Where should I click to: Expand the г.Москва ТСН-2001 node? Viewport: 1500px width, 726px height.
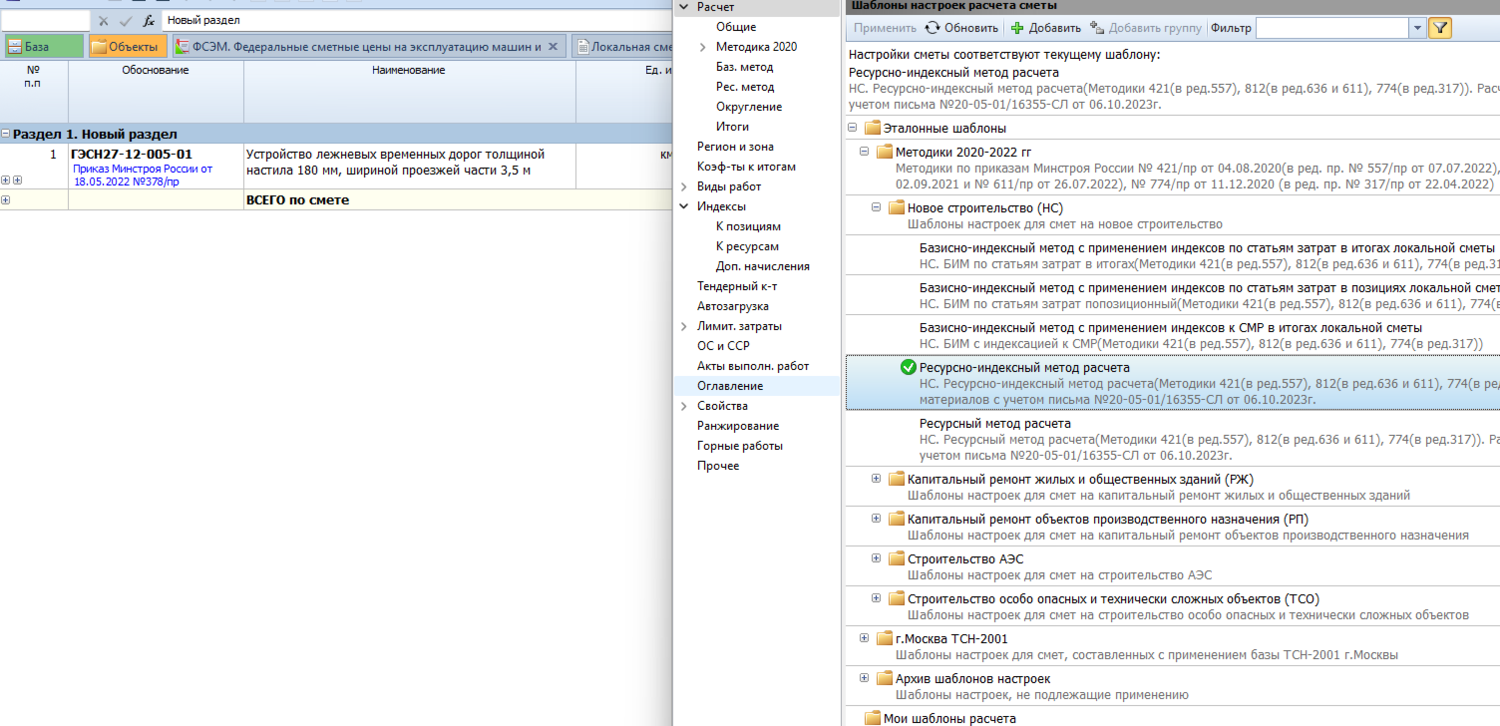[864, 638]
